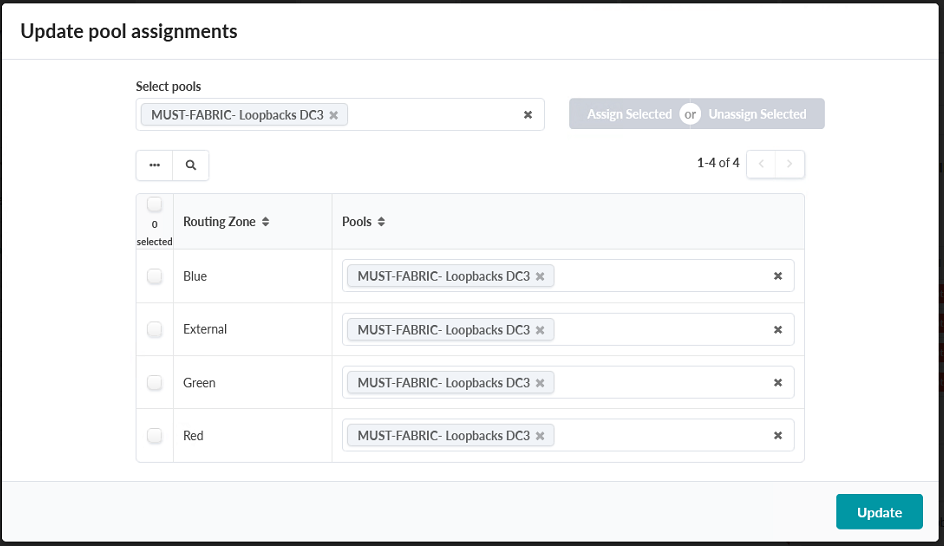Tick the External routing zone checkbox
The image size is (944, 546).
coord(155,330)
